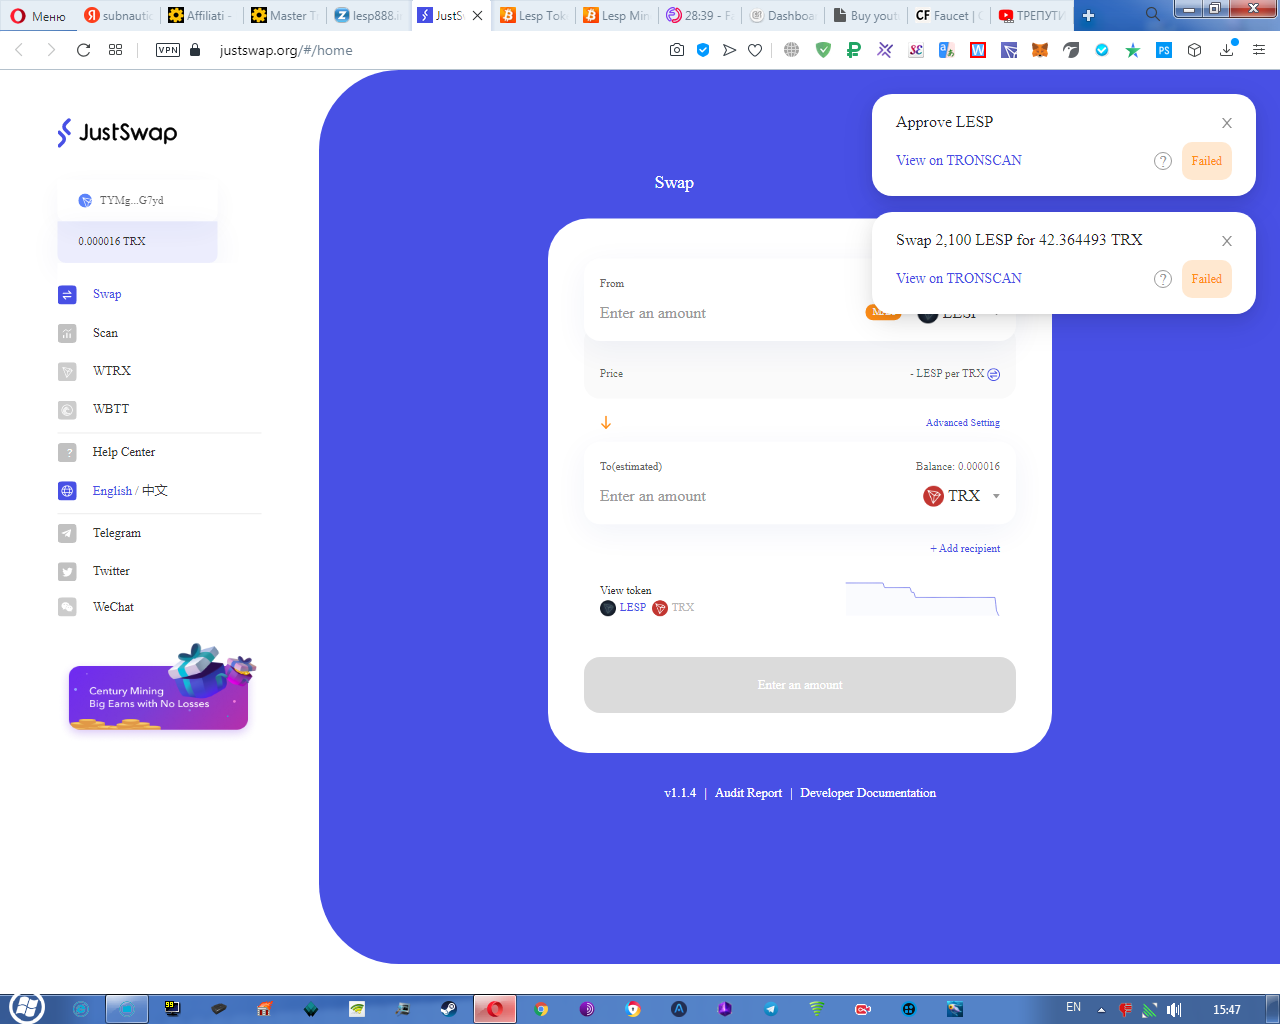Switch language to 中文
The height and width of the screenshot is (1024, 1280).
coord(155,491)
